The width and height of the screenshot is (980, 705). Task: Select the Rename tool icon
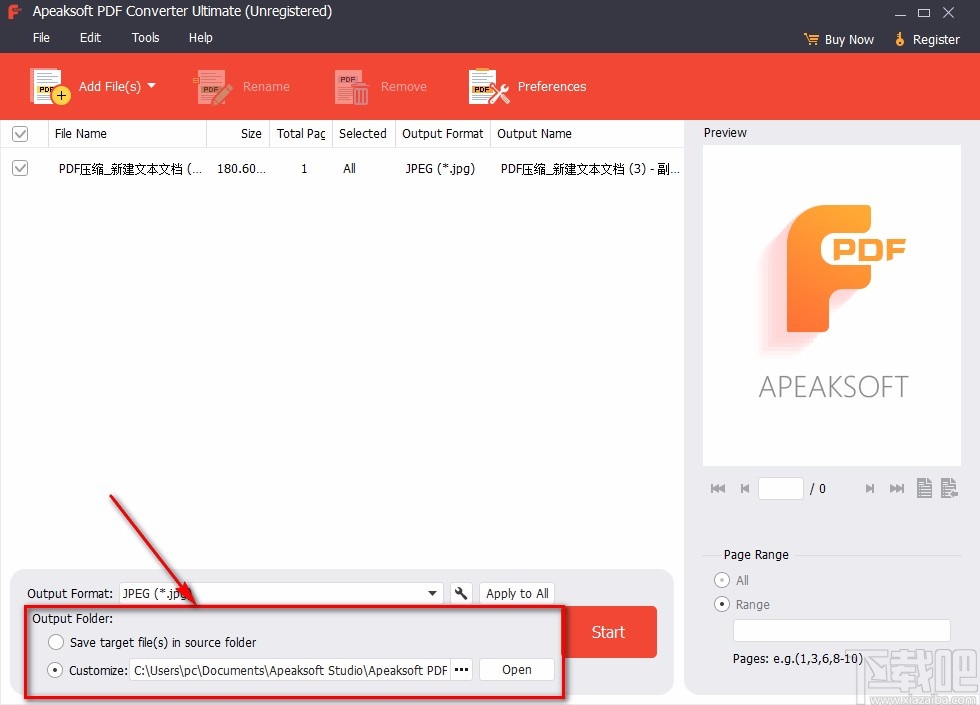[211, 86]
